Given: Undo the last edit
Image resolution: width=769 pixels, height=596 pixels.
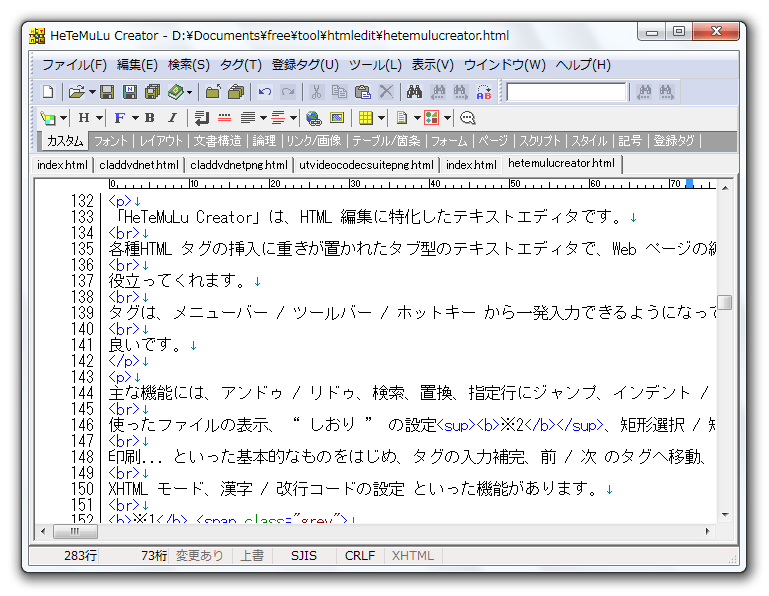Looking at the screenshot, I should [x=265, y=92].
